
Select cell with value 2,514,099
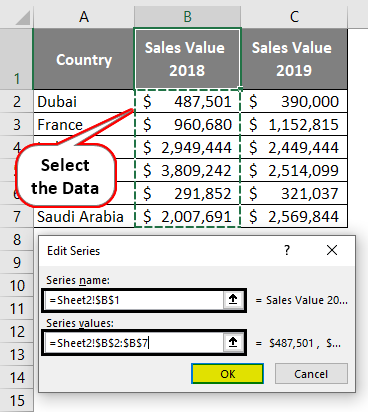(294, 170)
